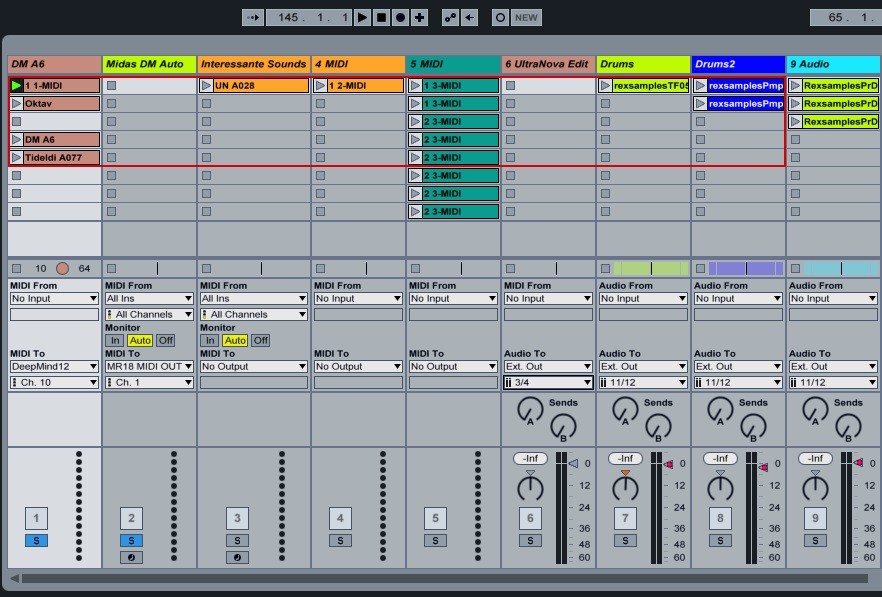
Task: Select the DM A6 track header
Action: click(x=55, y=64)
